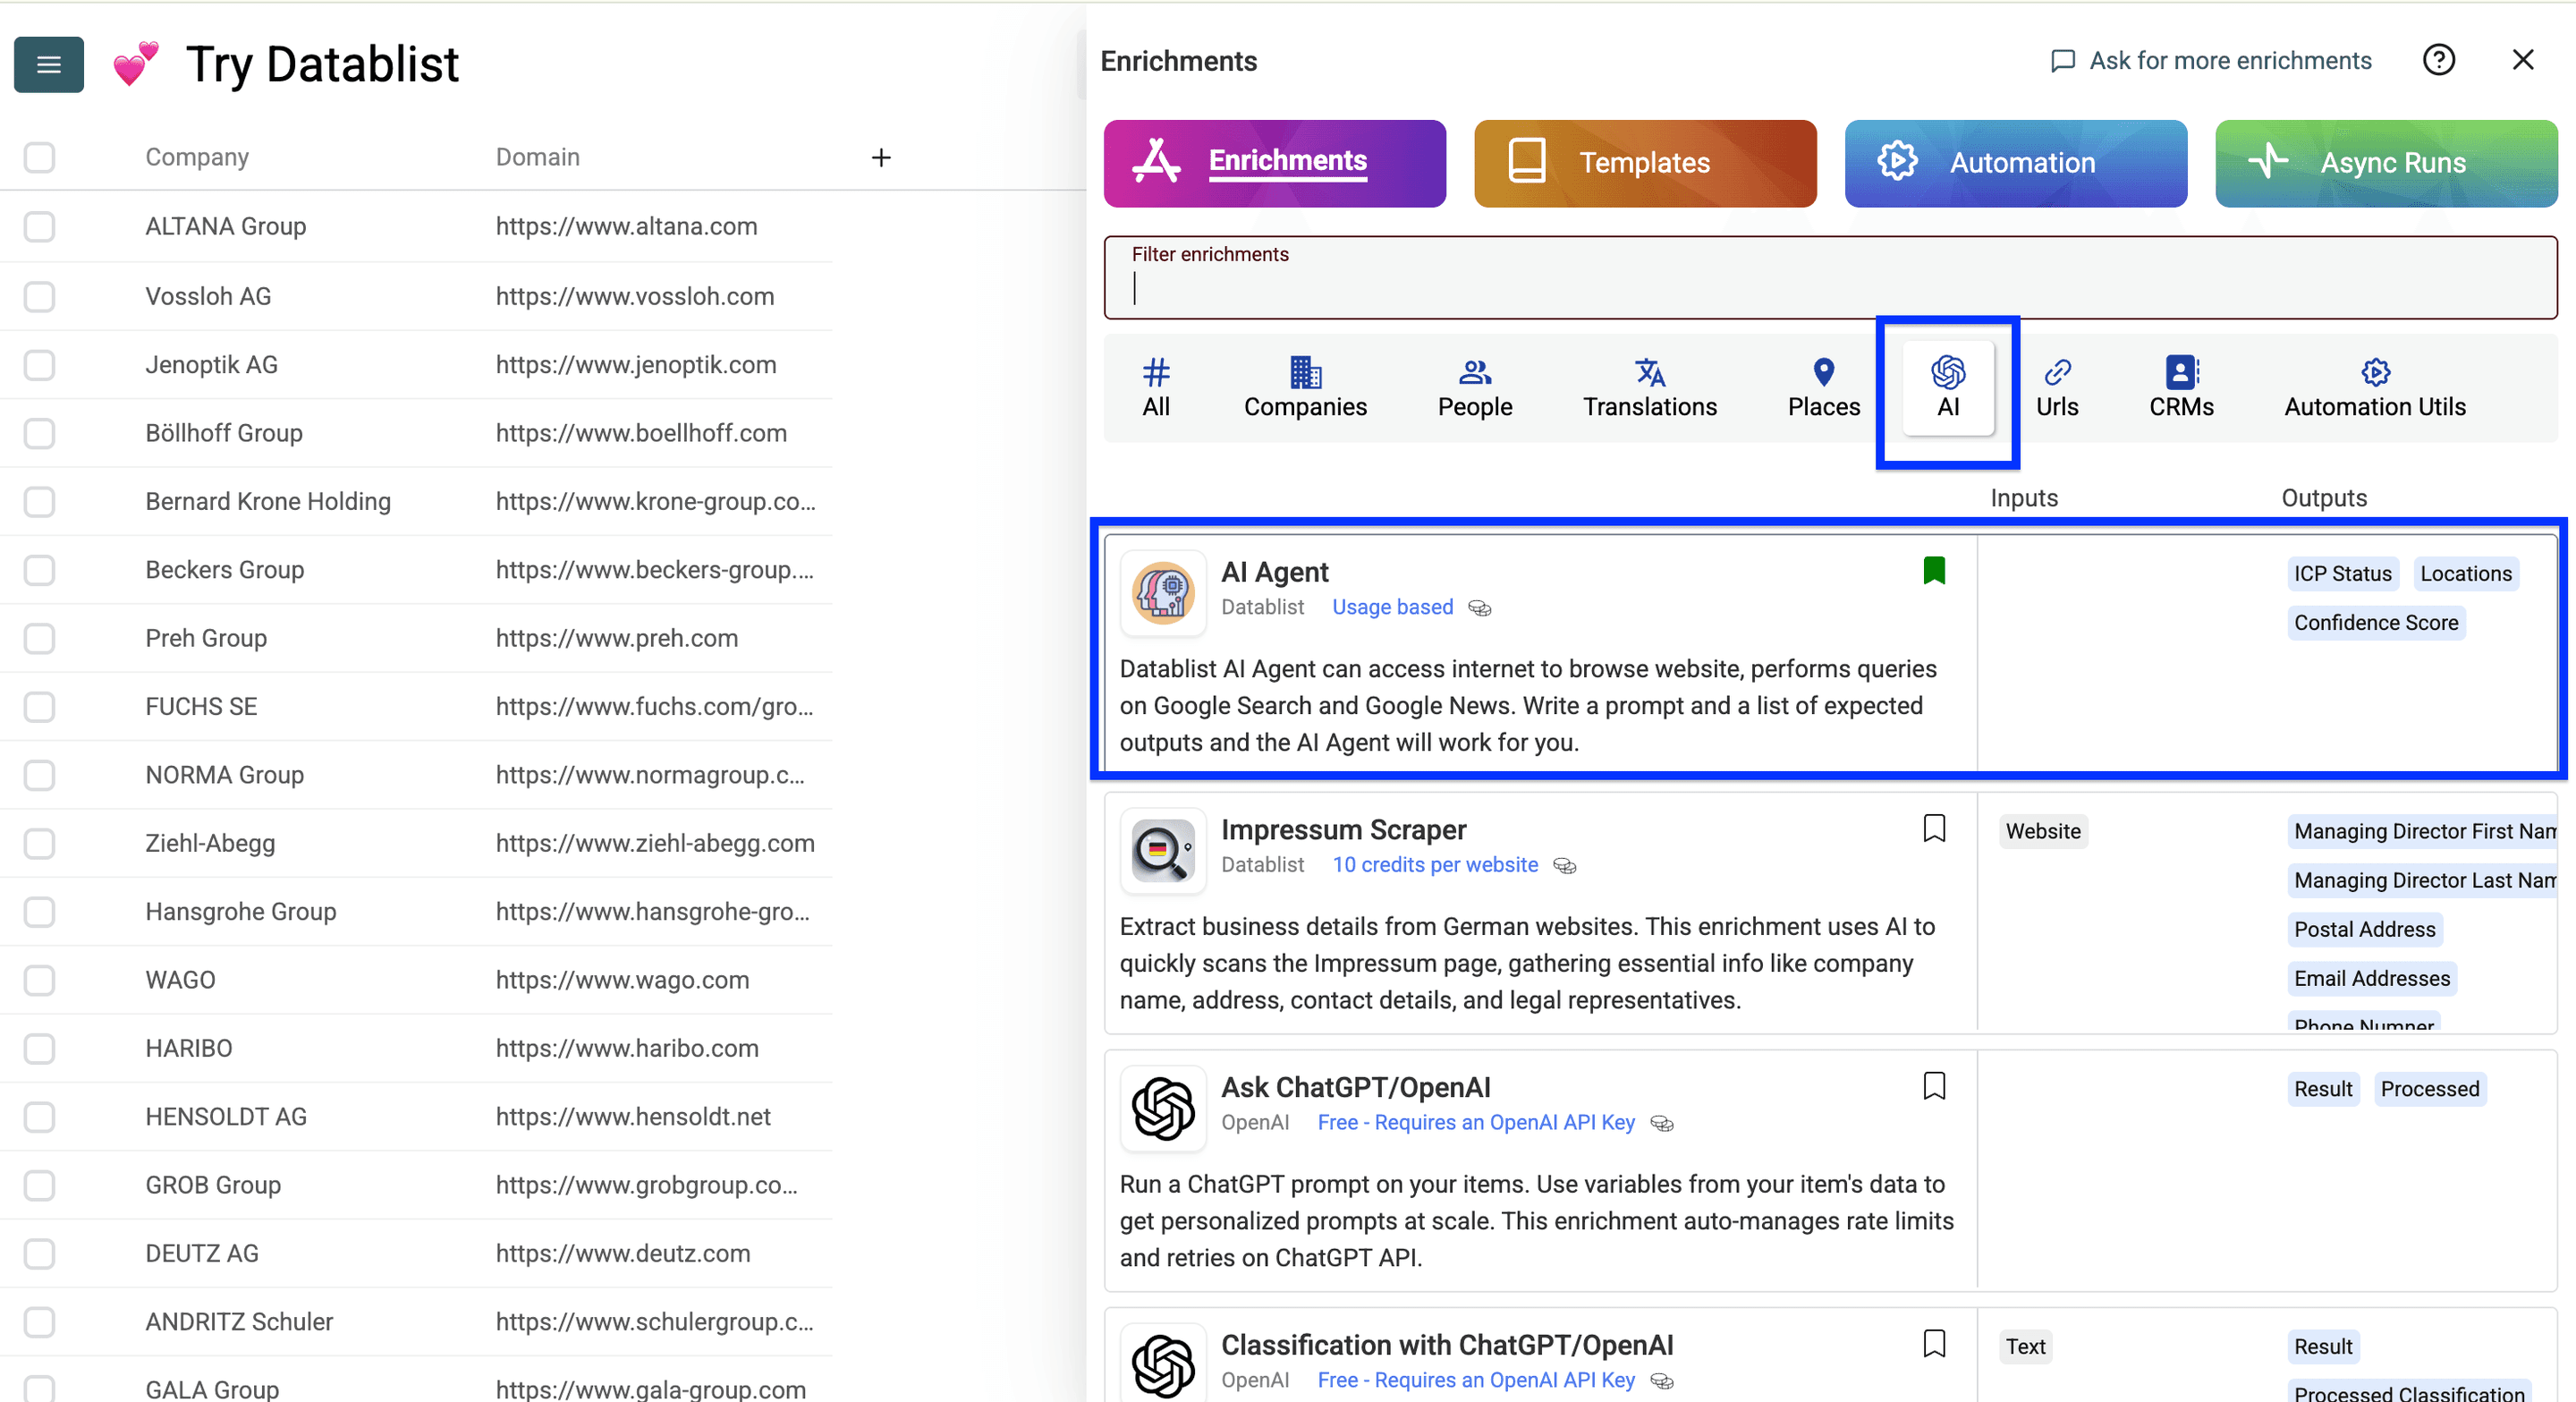Open the Templates tab
The width and height of the screenshot is (2576, 1402).
(x=1645, y=163)
